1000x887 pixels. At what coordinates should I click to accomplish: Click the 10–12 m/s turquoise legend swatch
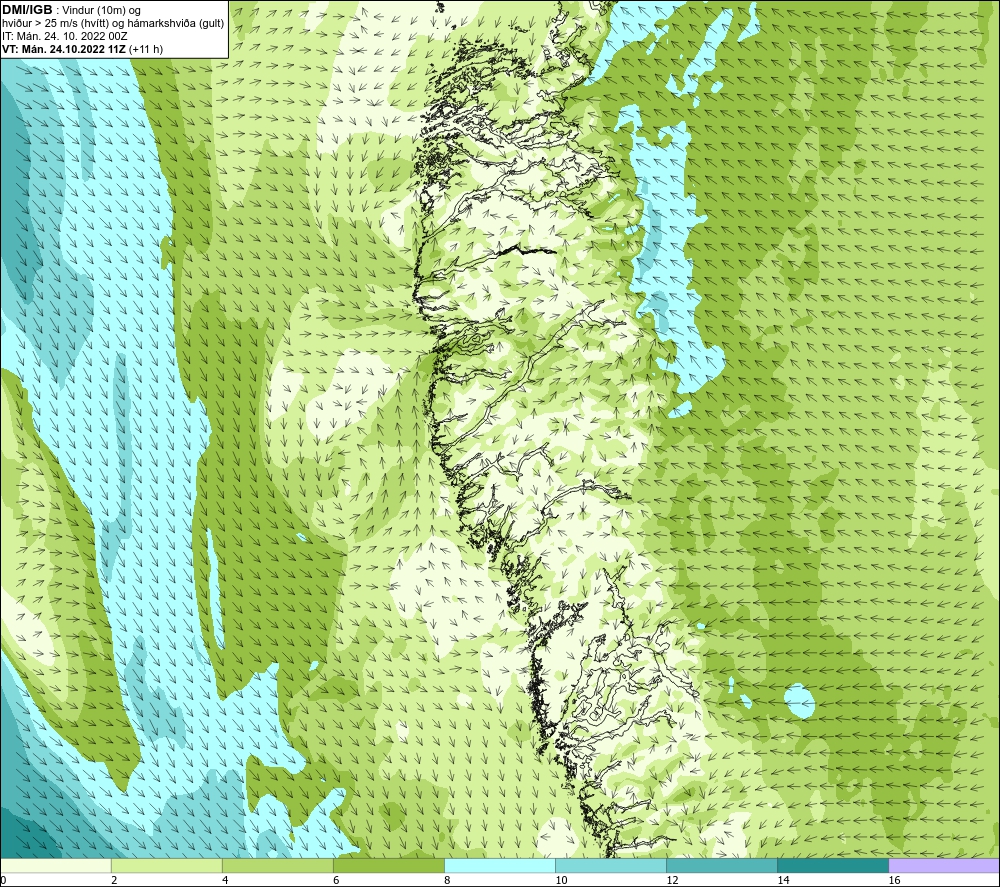pyautogui.click(x=611, y=866)
